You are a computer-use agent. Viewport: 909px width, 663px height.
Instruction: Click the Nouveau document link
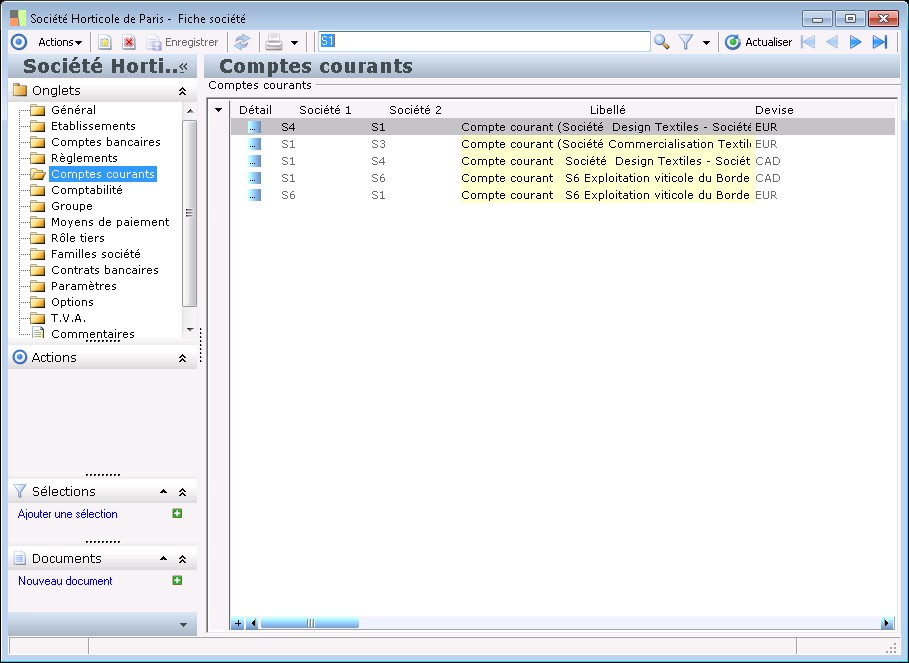tap(65, 581)
